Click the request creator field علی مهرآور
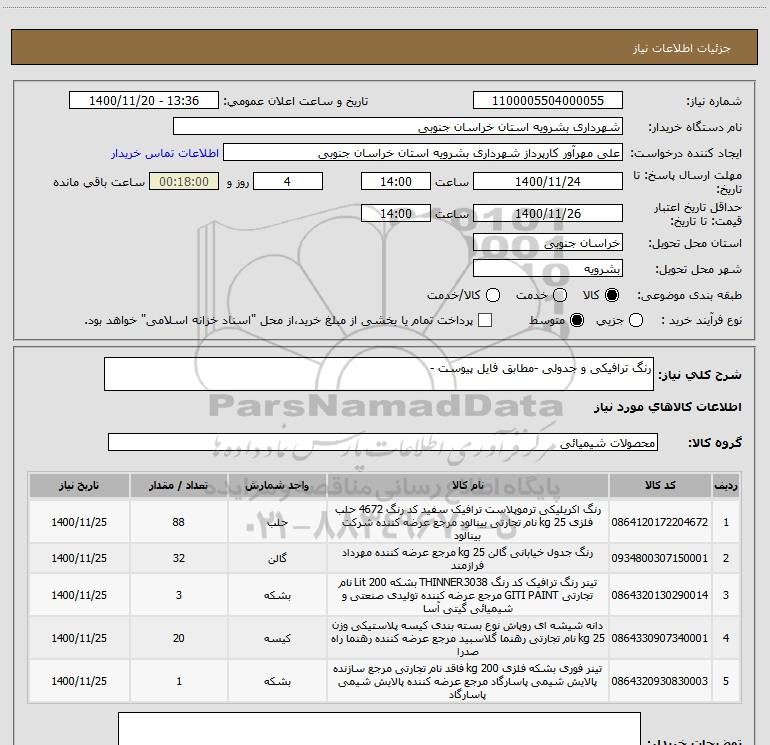 point(423,153)
